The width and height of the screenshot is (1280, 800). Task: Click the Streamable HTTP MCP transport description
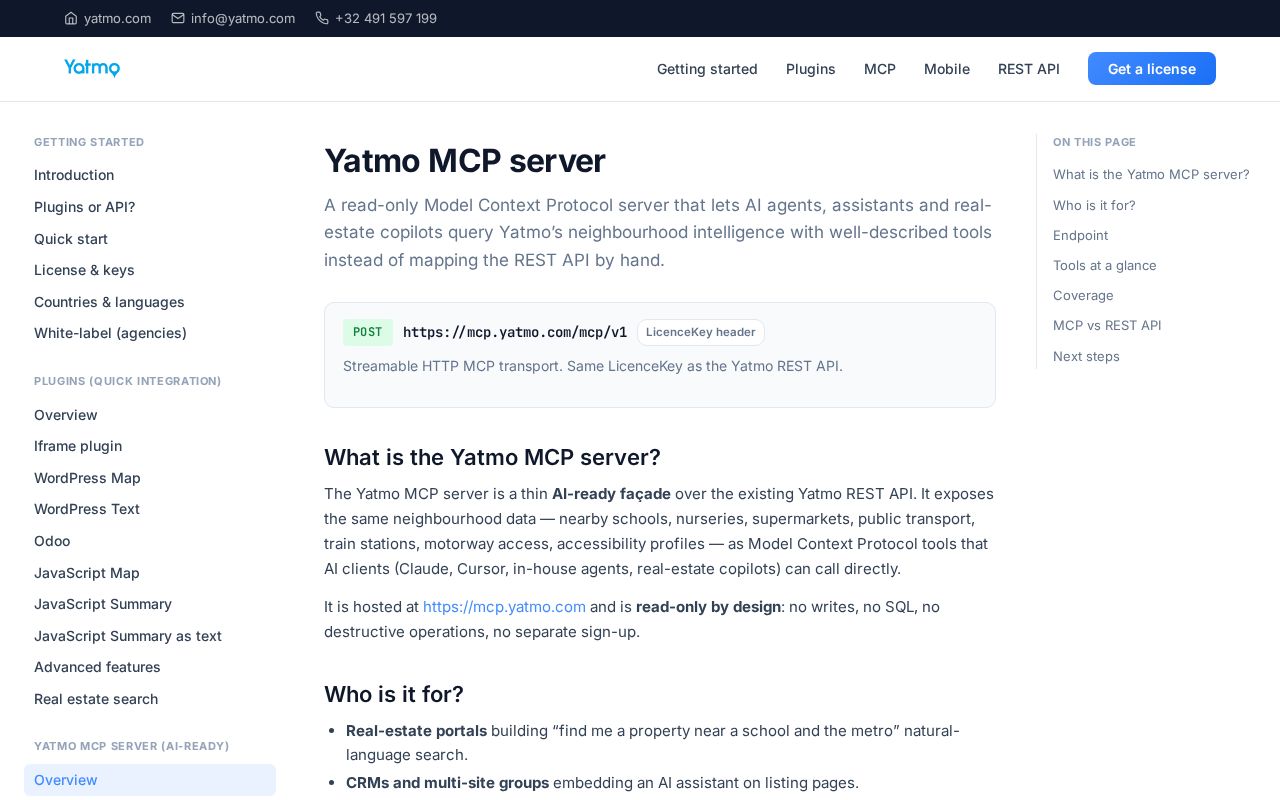[x=593, y=366]
